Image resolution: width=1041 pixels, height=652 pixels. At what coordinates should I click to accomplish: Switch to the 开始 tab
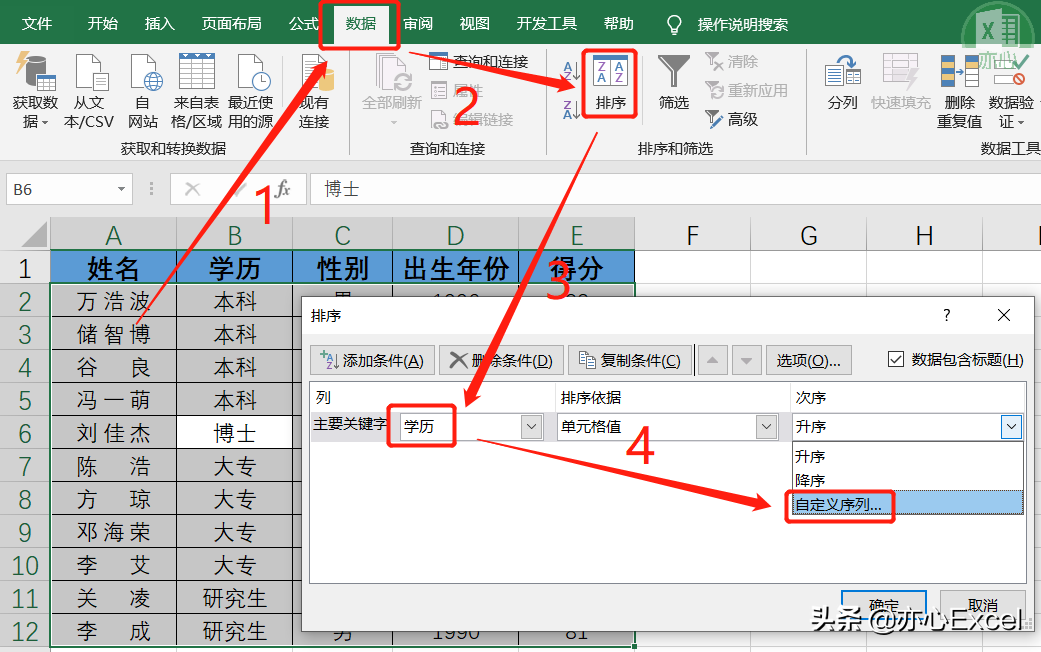[x=103, y=24]
